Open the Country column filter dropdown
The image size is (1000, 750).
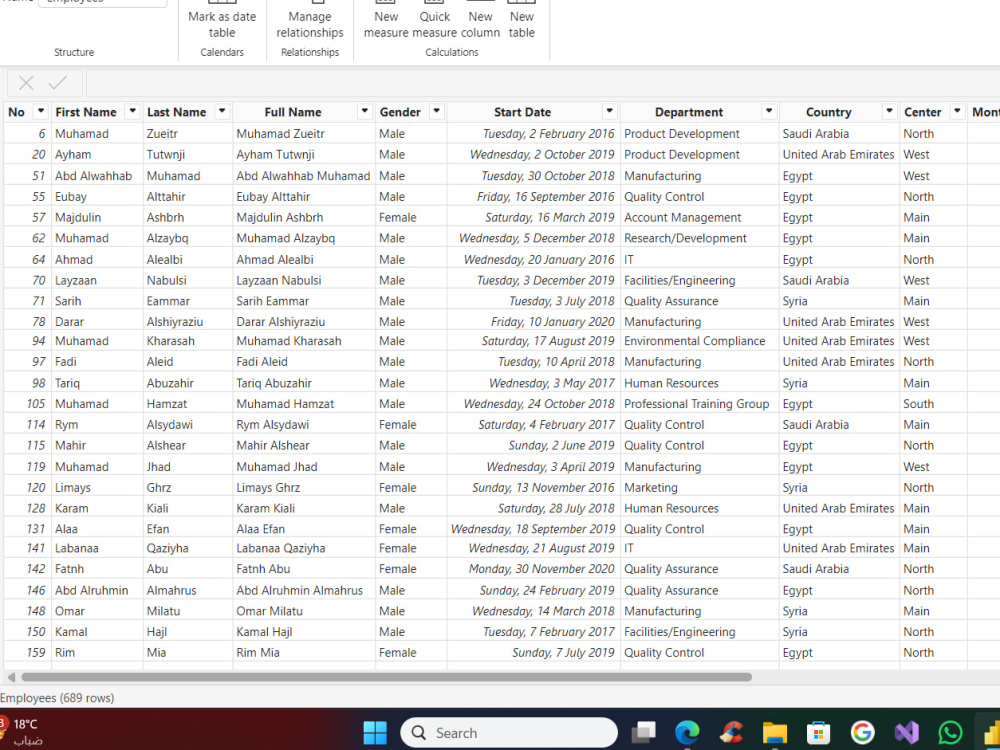pos(889,111)
